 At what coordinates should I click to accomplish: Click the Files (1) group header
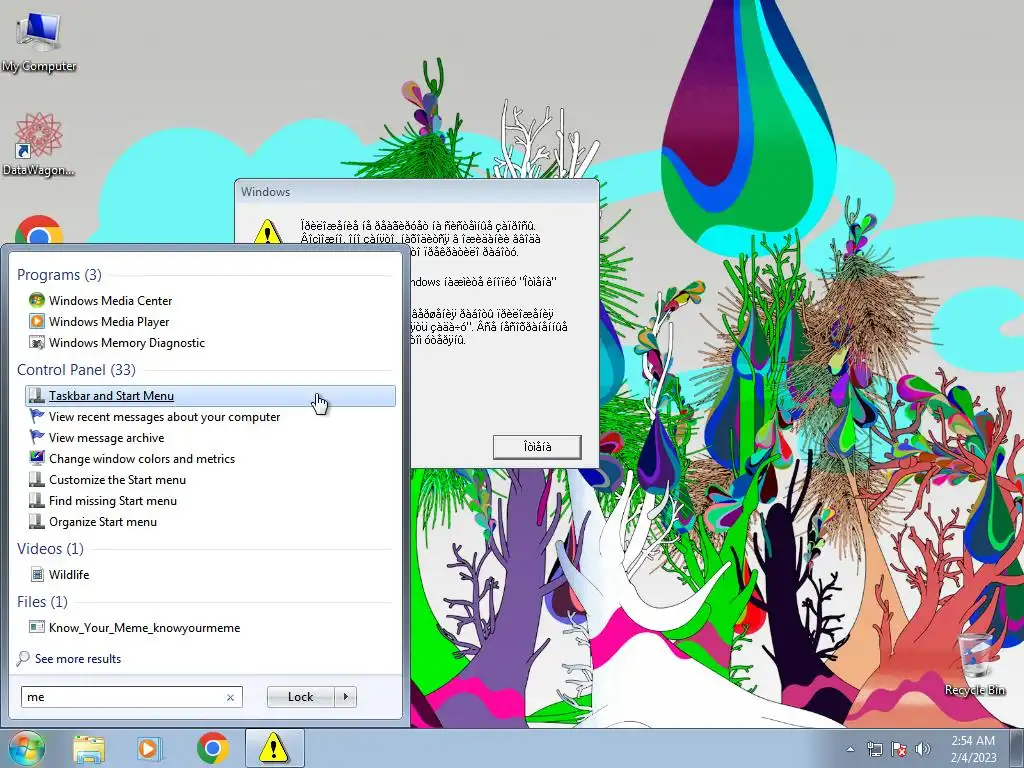tap(42, 601)
